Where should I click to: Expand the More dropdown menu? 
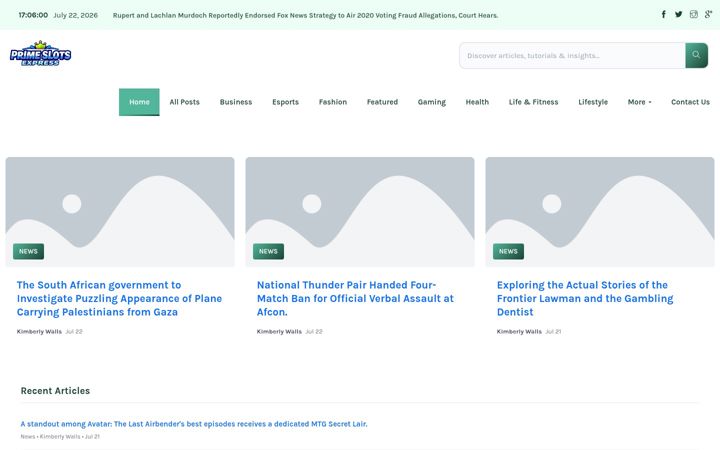click(x=639, y=102)
